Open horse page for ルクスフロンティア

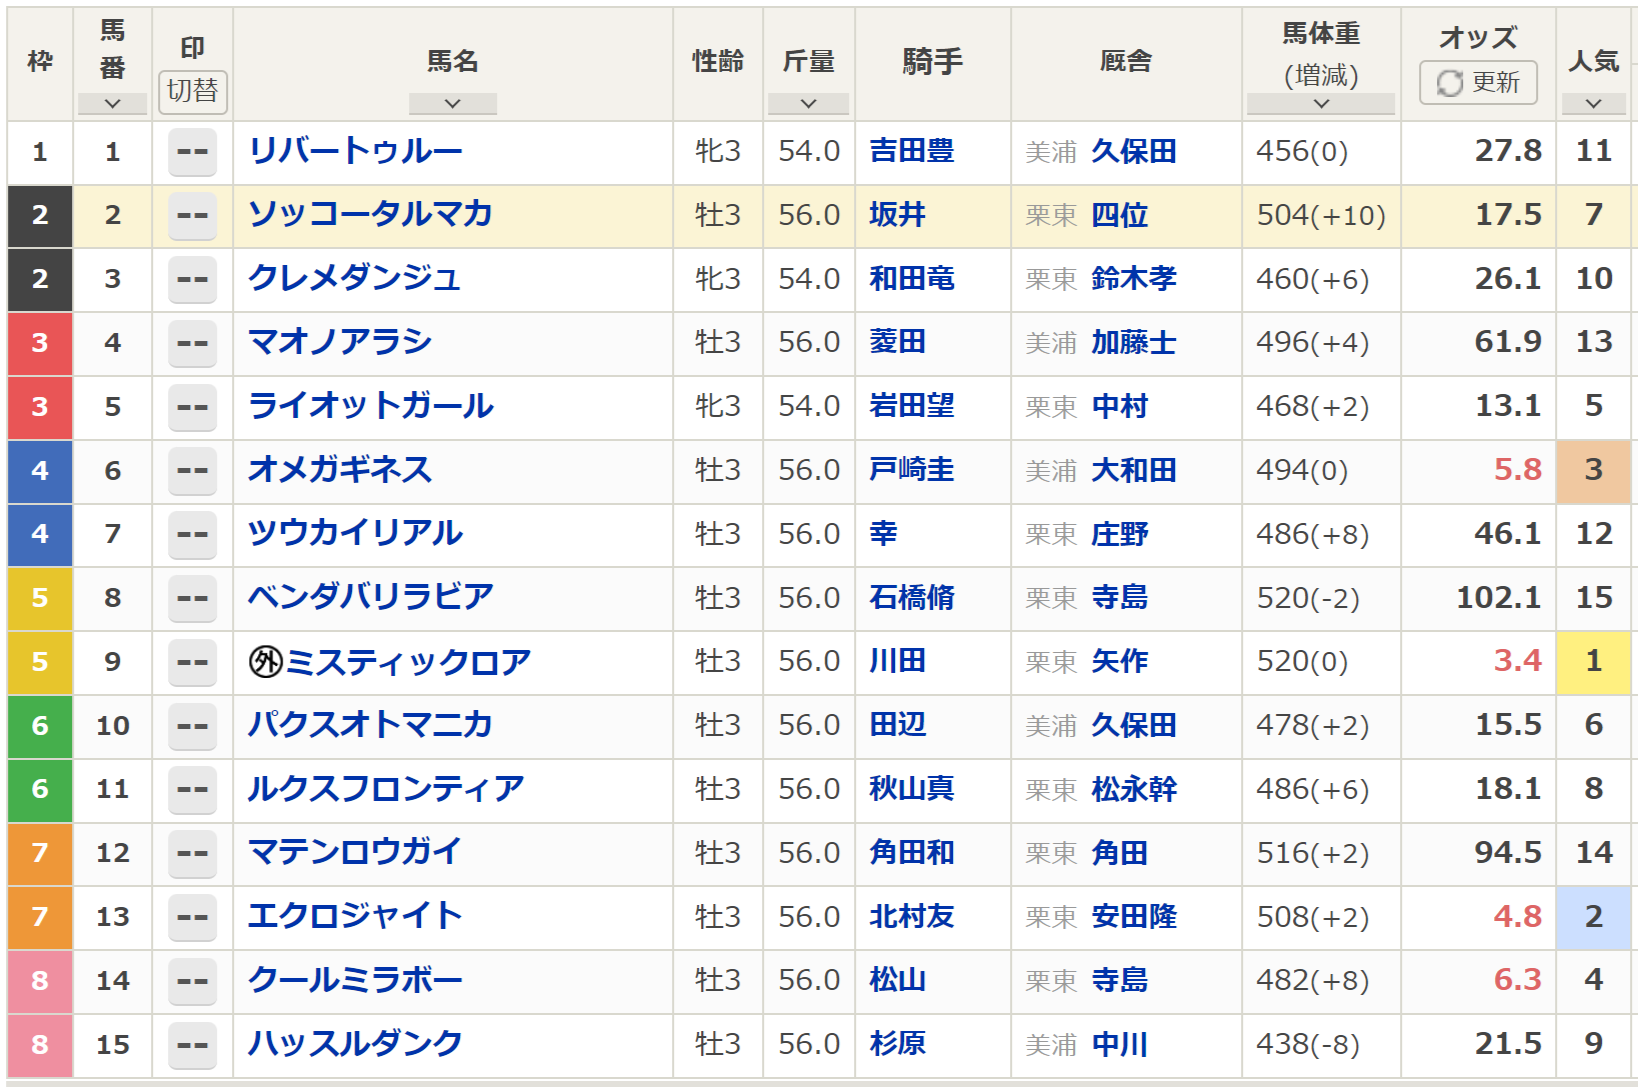tap(386, 789)
